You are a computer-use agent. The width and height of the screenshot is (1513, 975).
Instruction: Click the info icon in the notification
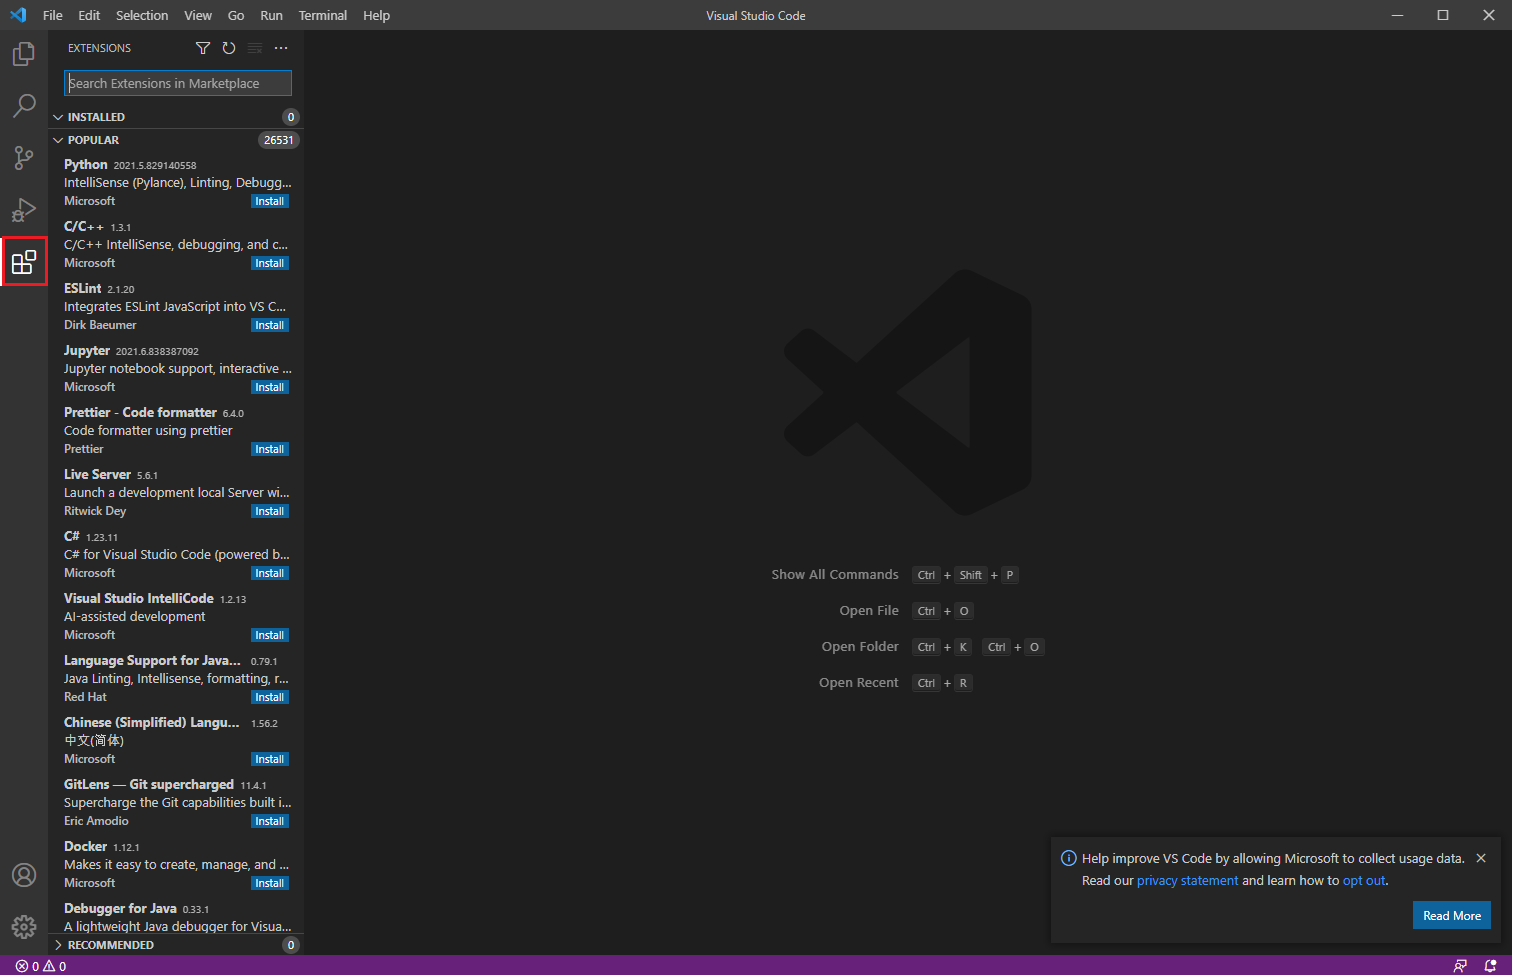click(x=1068, y=858)
